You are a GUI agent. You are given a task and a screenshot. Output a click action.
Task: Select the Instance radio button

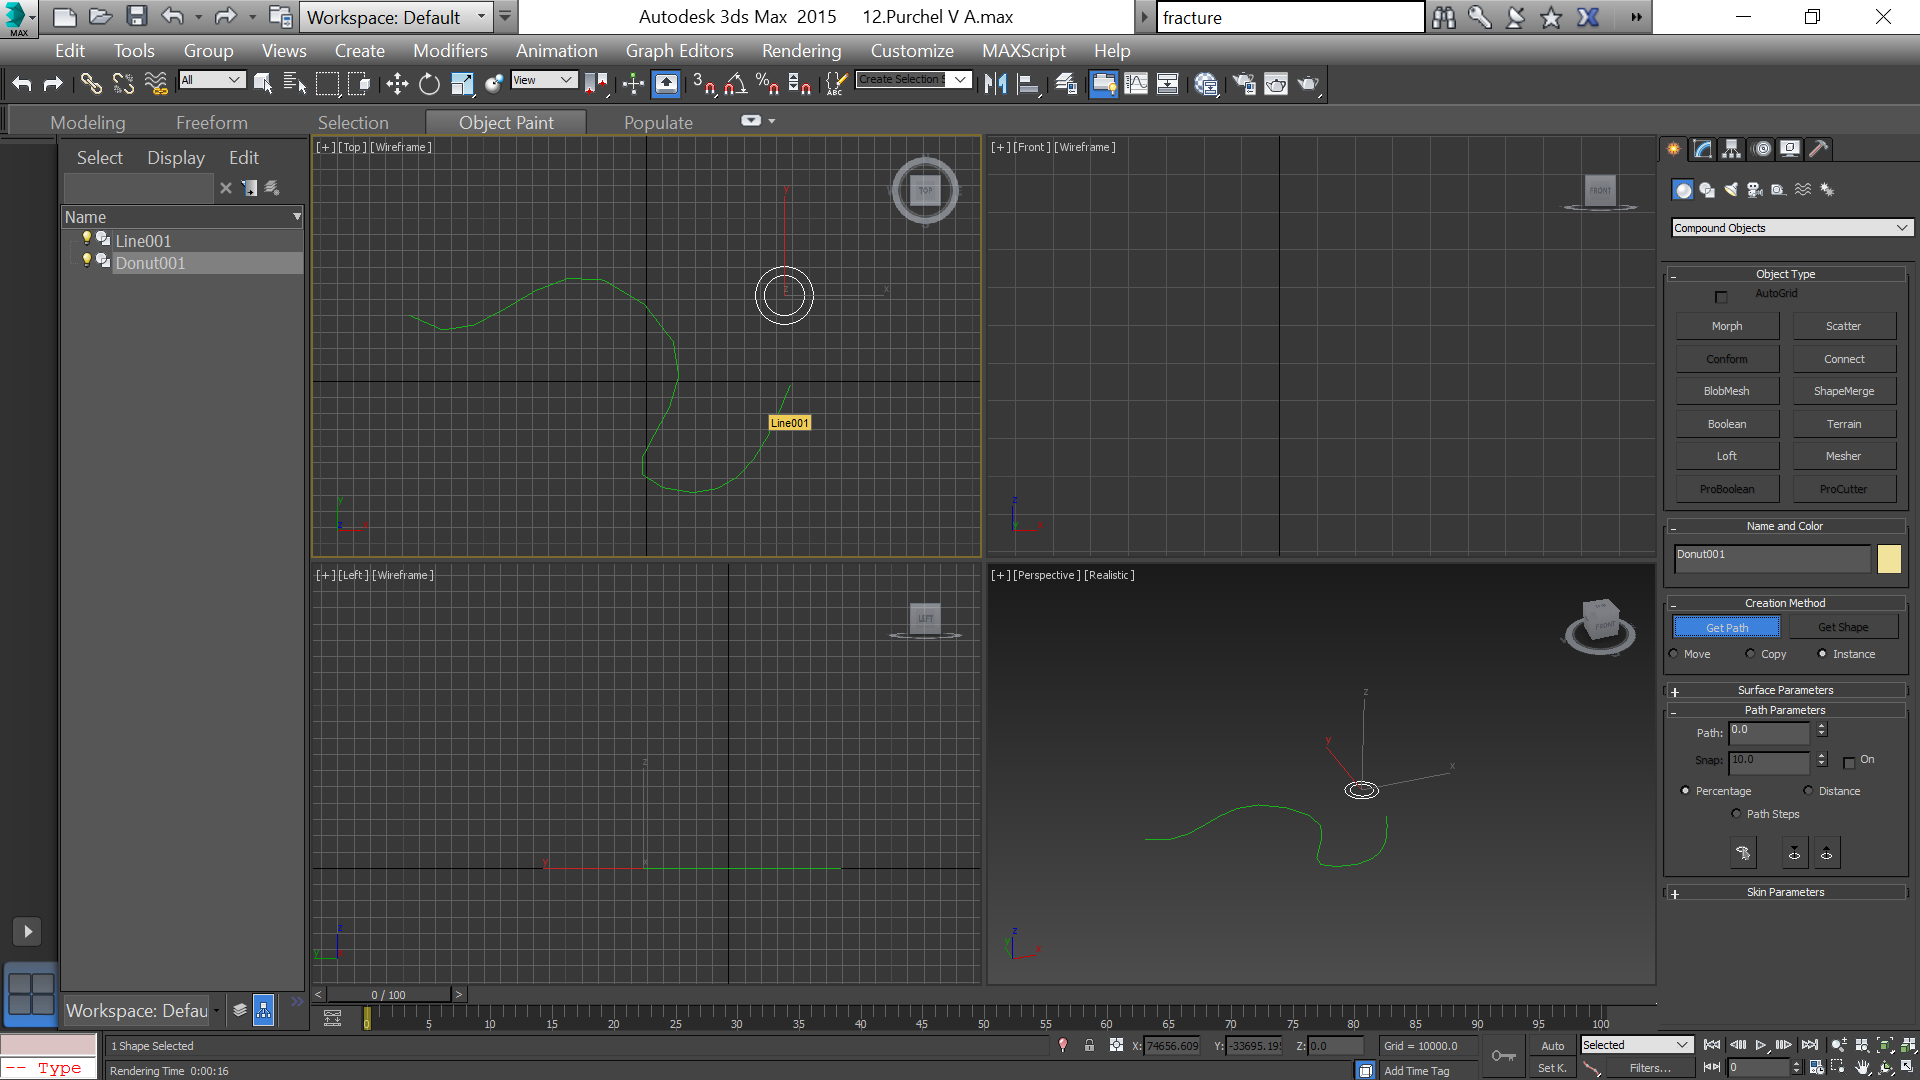point(1822,654)
